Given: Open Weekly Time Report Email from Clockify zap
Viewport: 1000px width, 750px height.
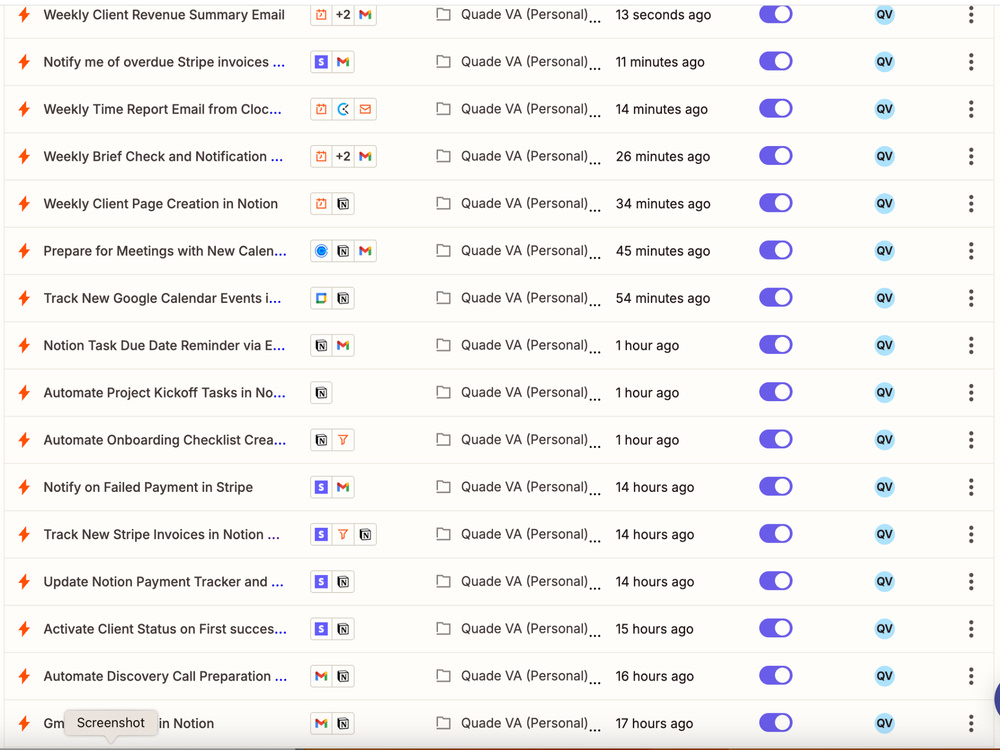Looking at the screenshot, I should click(x=162, y=109).
